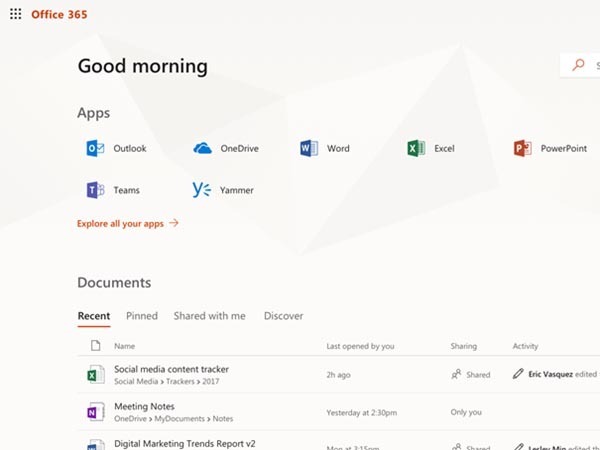
Task: Click OneNote file icon for Meeting Notes
Action: click(x=96, y=412)
